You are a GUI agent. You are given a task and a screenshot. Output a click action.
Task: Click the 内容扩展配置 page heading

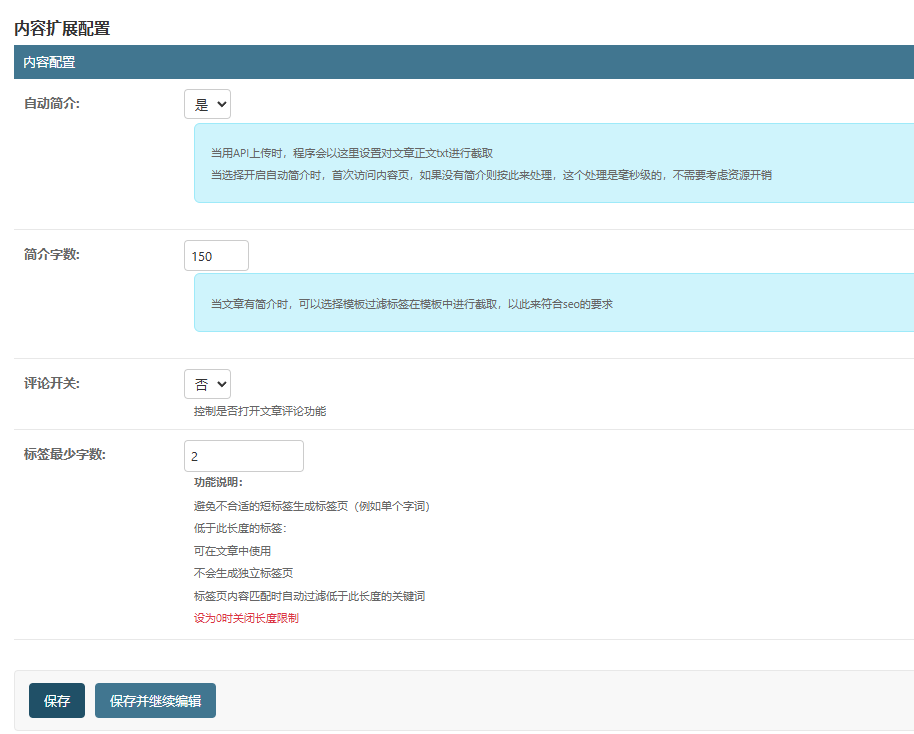pyautogui.click(x=62, y=28)
